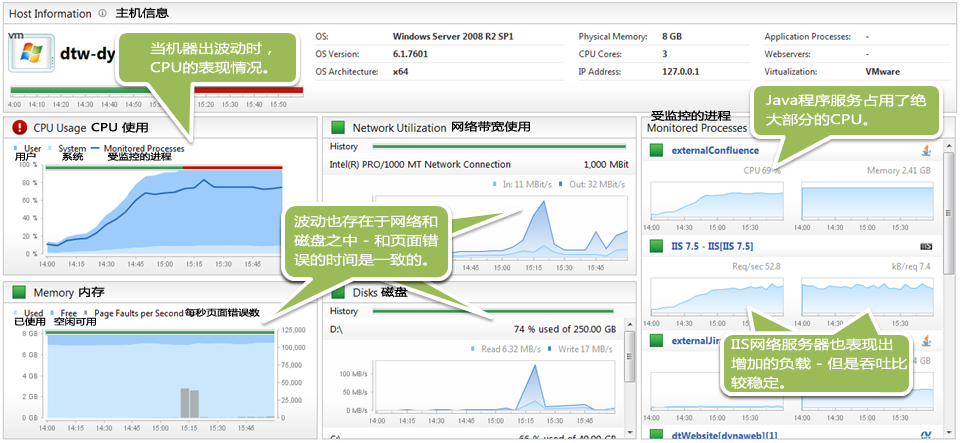
Task: Click the Windows VM host logo
Action: click(x=30, y=57)
